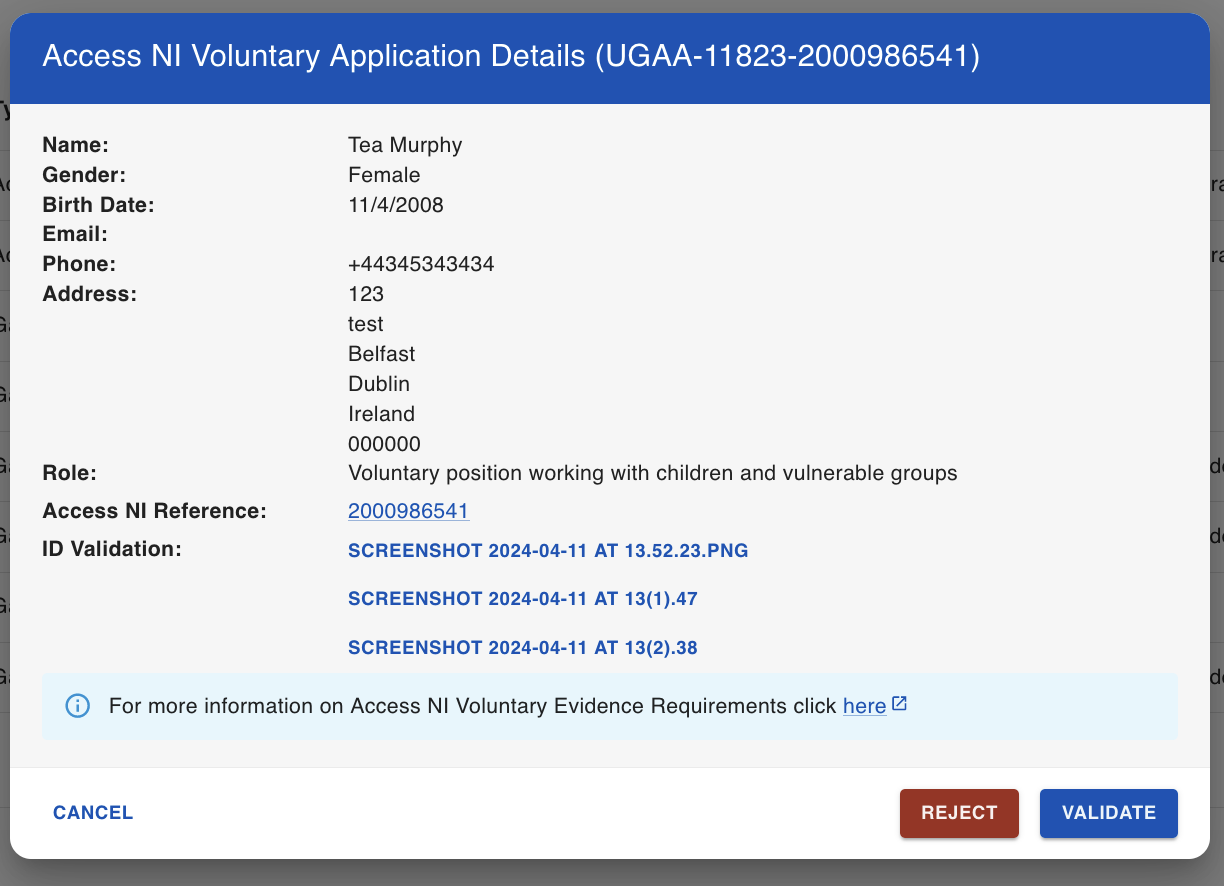Viewport: 1224px width, 886px height.
Task: Open Screenshot 2024-04-11 at 13(2).38 file
Action: tap(523, 648)
